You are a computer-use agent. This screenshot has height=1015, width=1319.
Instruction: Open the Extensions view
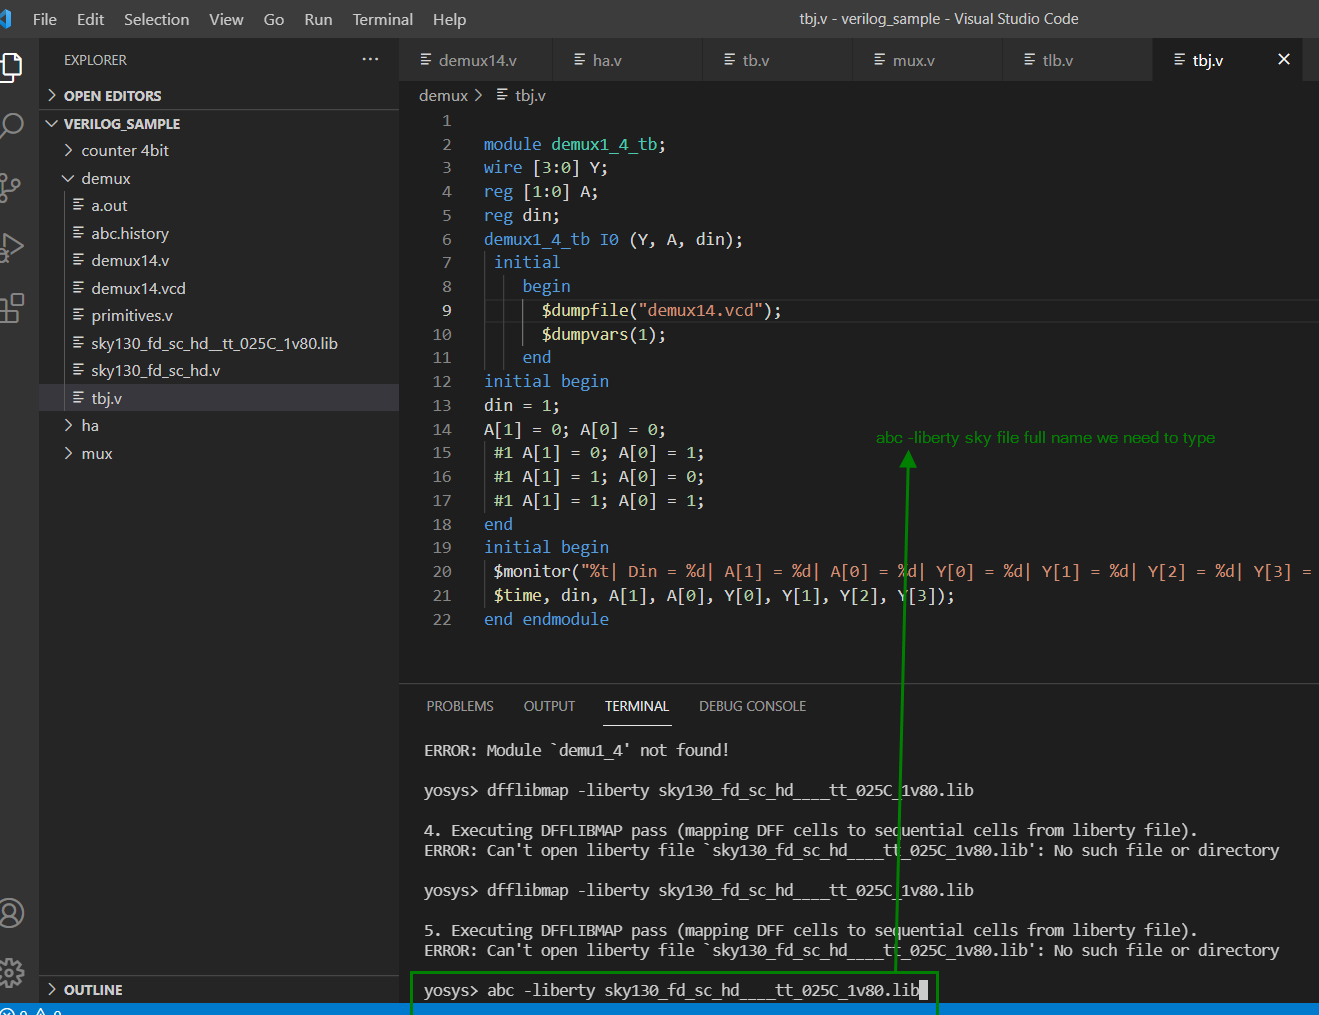point(11,307)
